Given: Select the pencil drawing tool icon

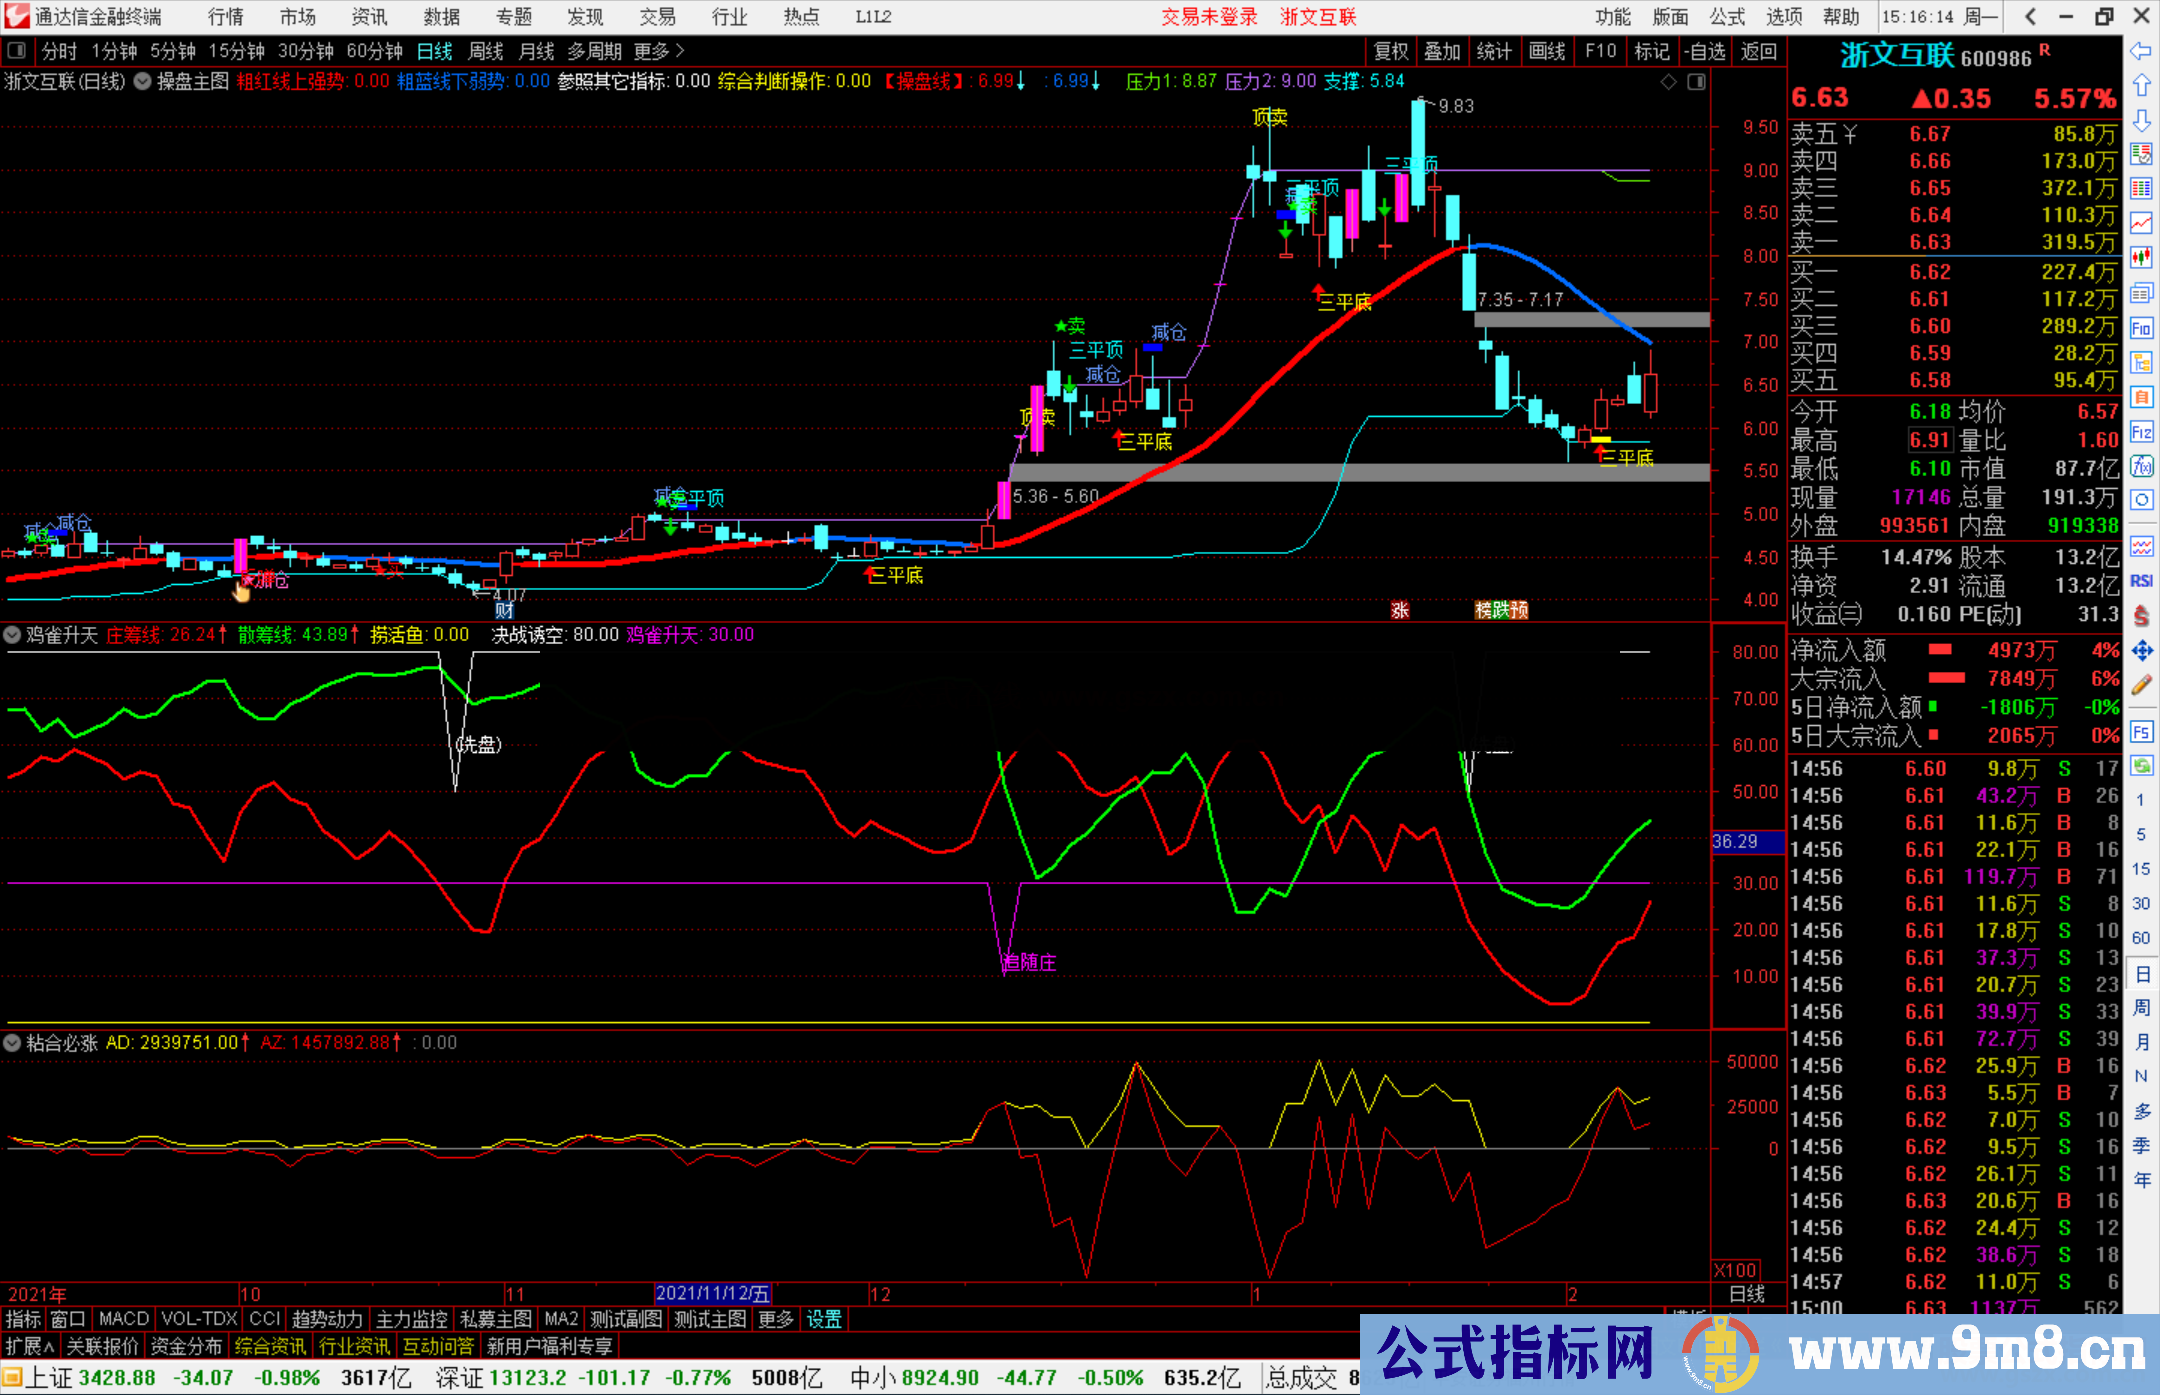Looking at the screenshot, I should tap(2141, 685).
